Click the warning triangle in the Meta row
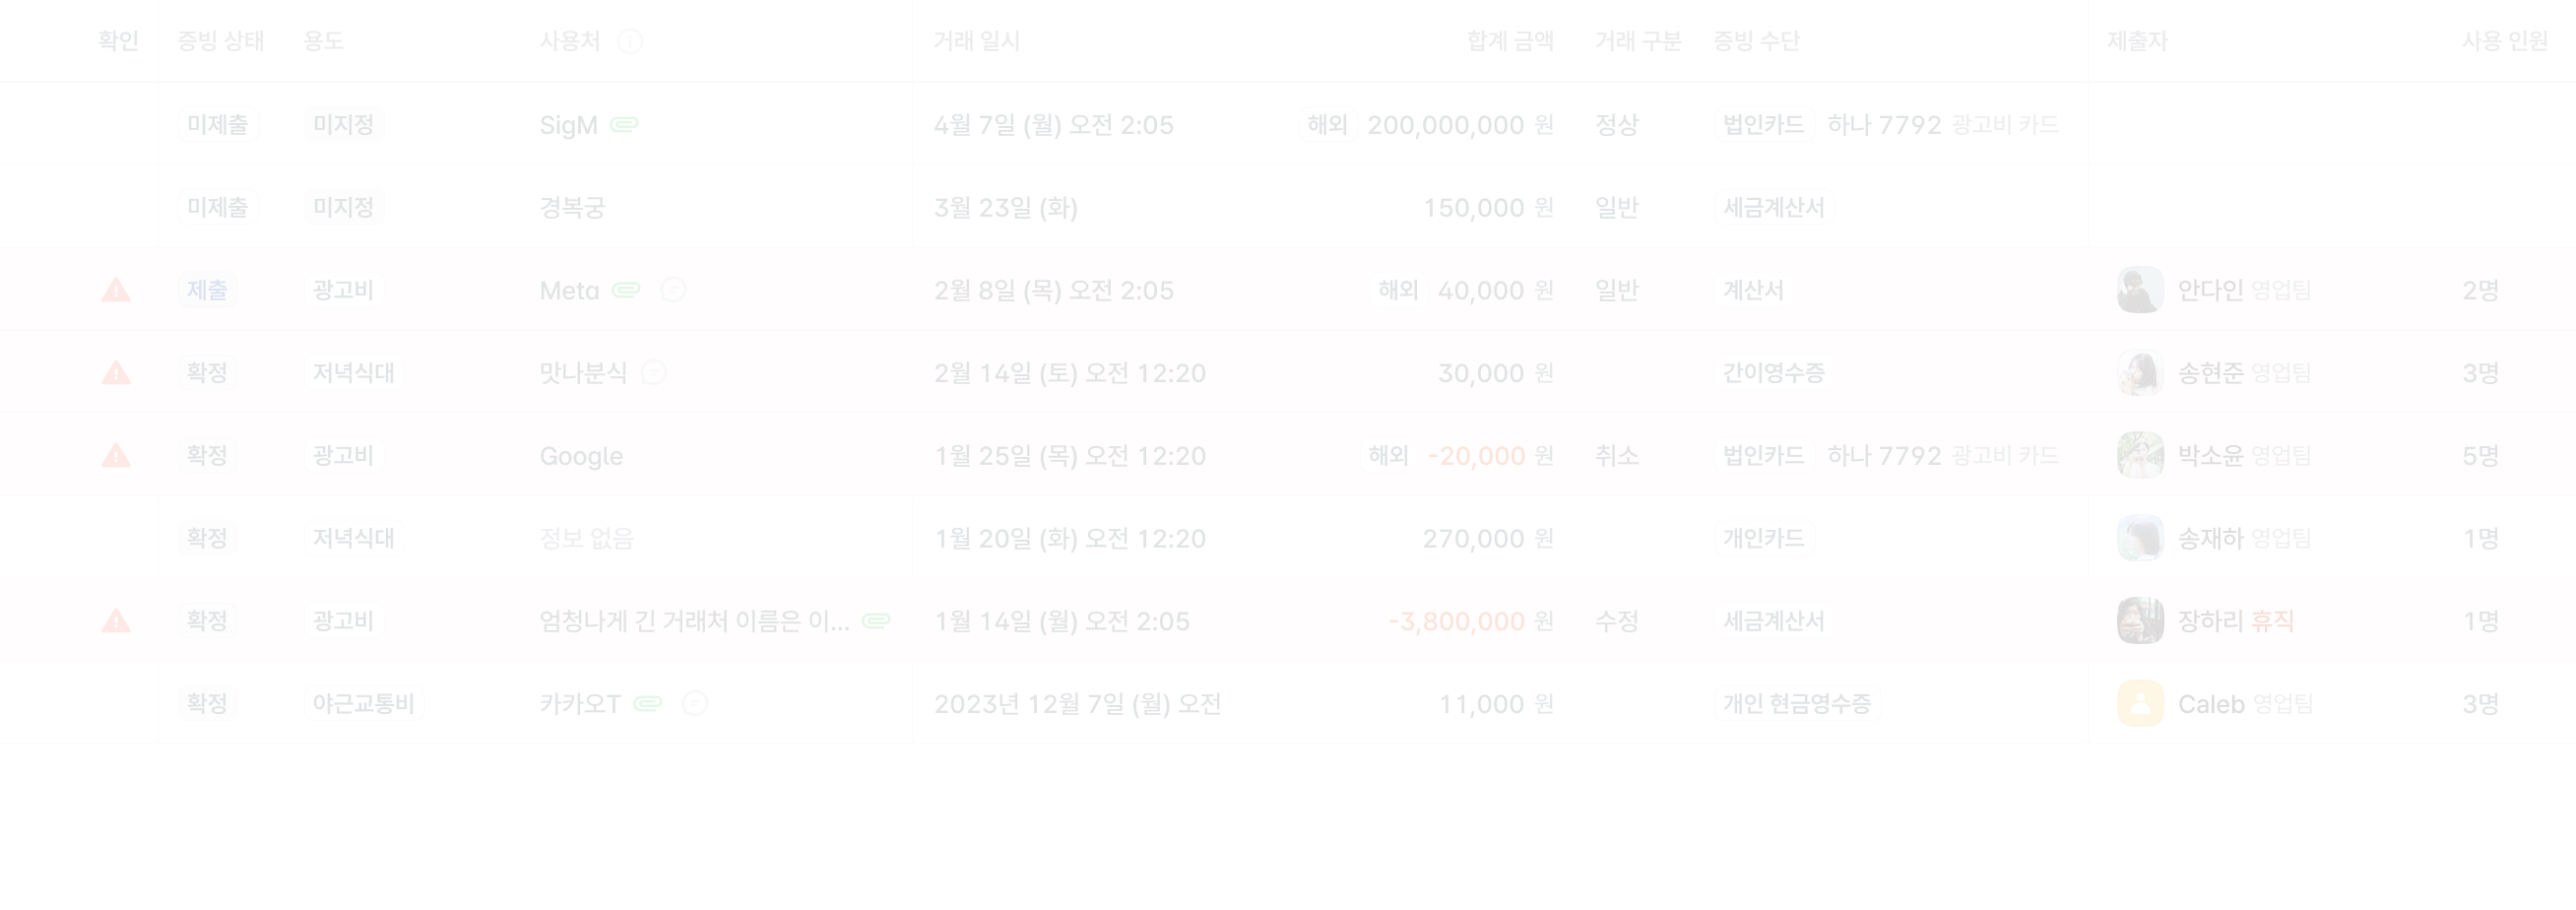 click(116, 290)
